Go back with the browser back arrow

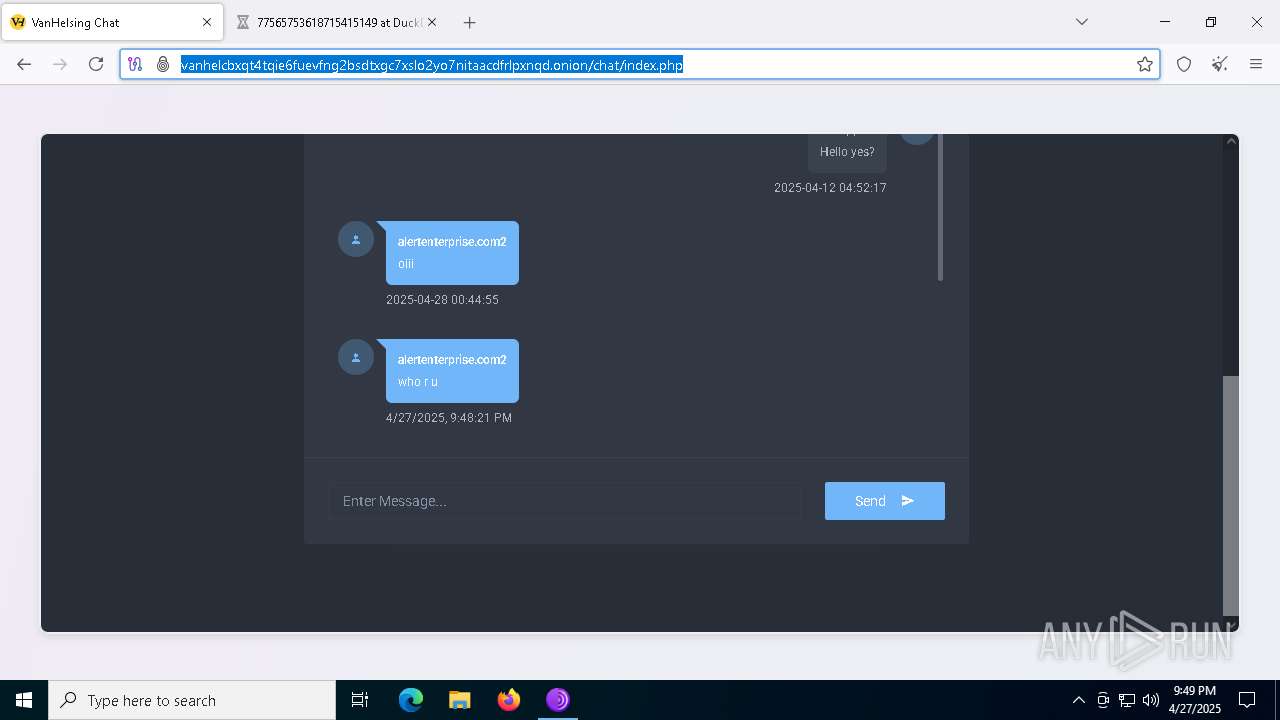[x=24, y=64]
